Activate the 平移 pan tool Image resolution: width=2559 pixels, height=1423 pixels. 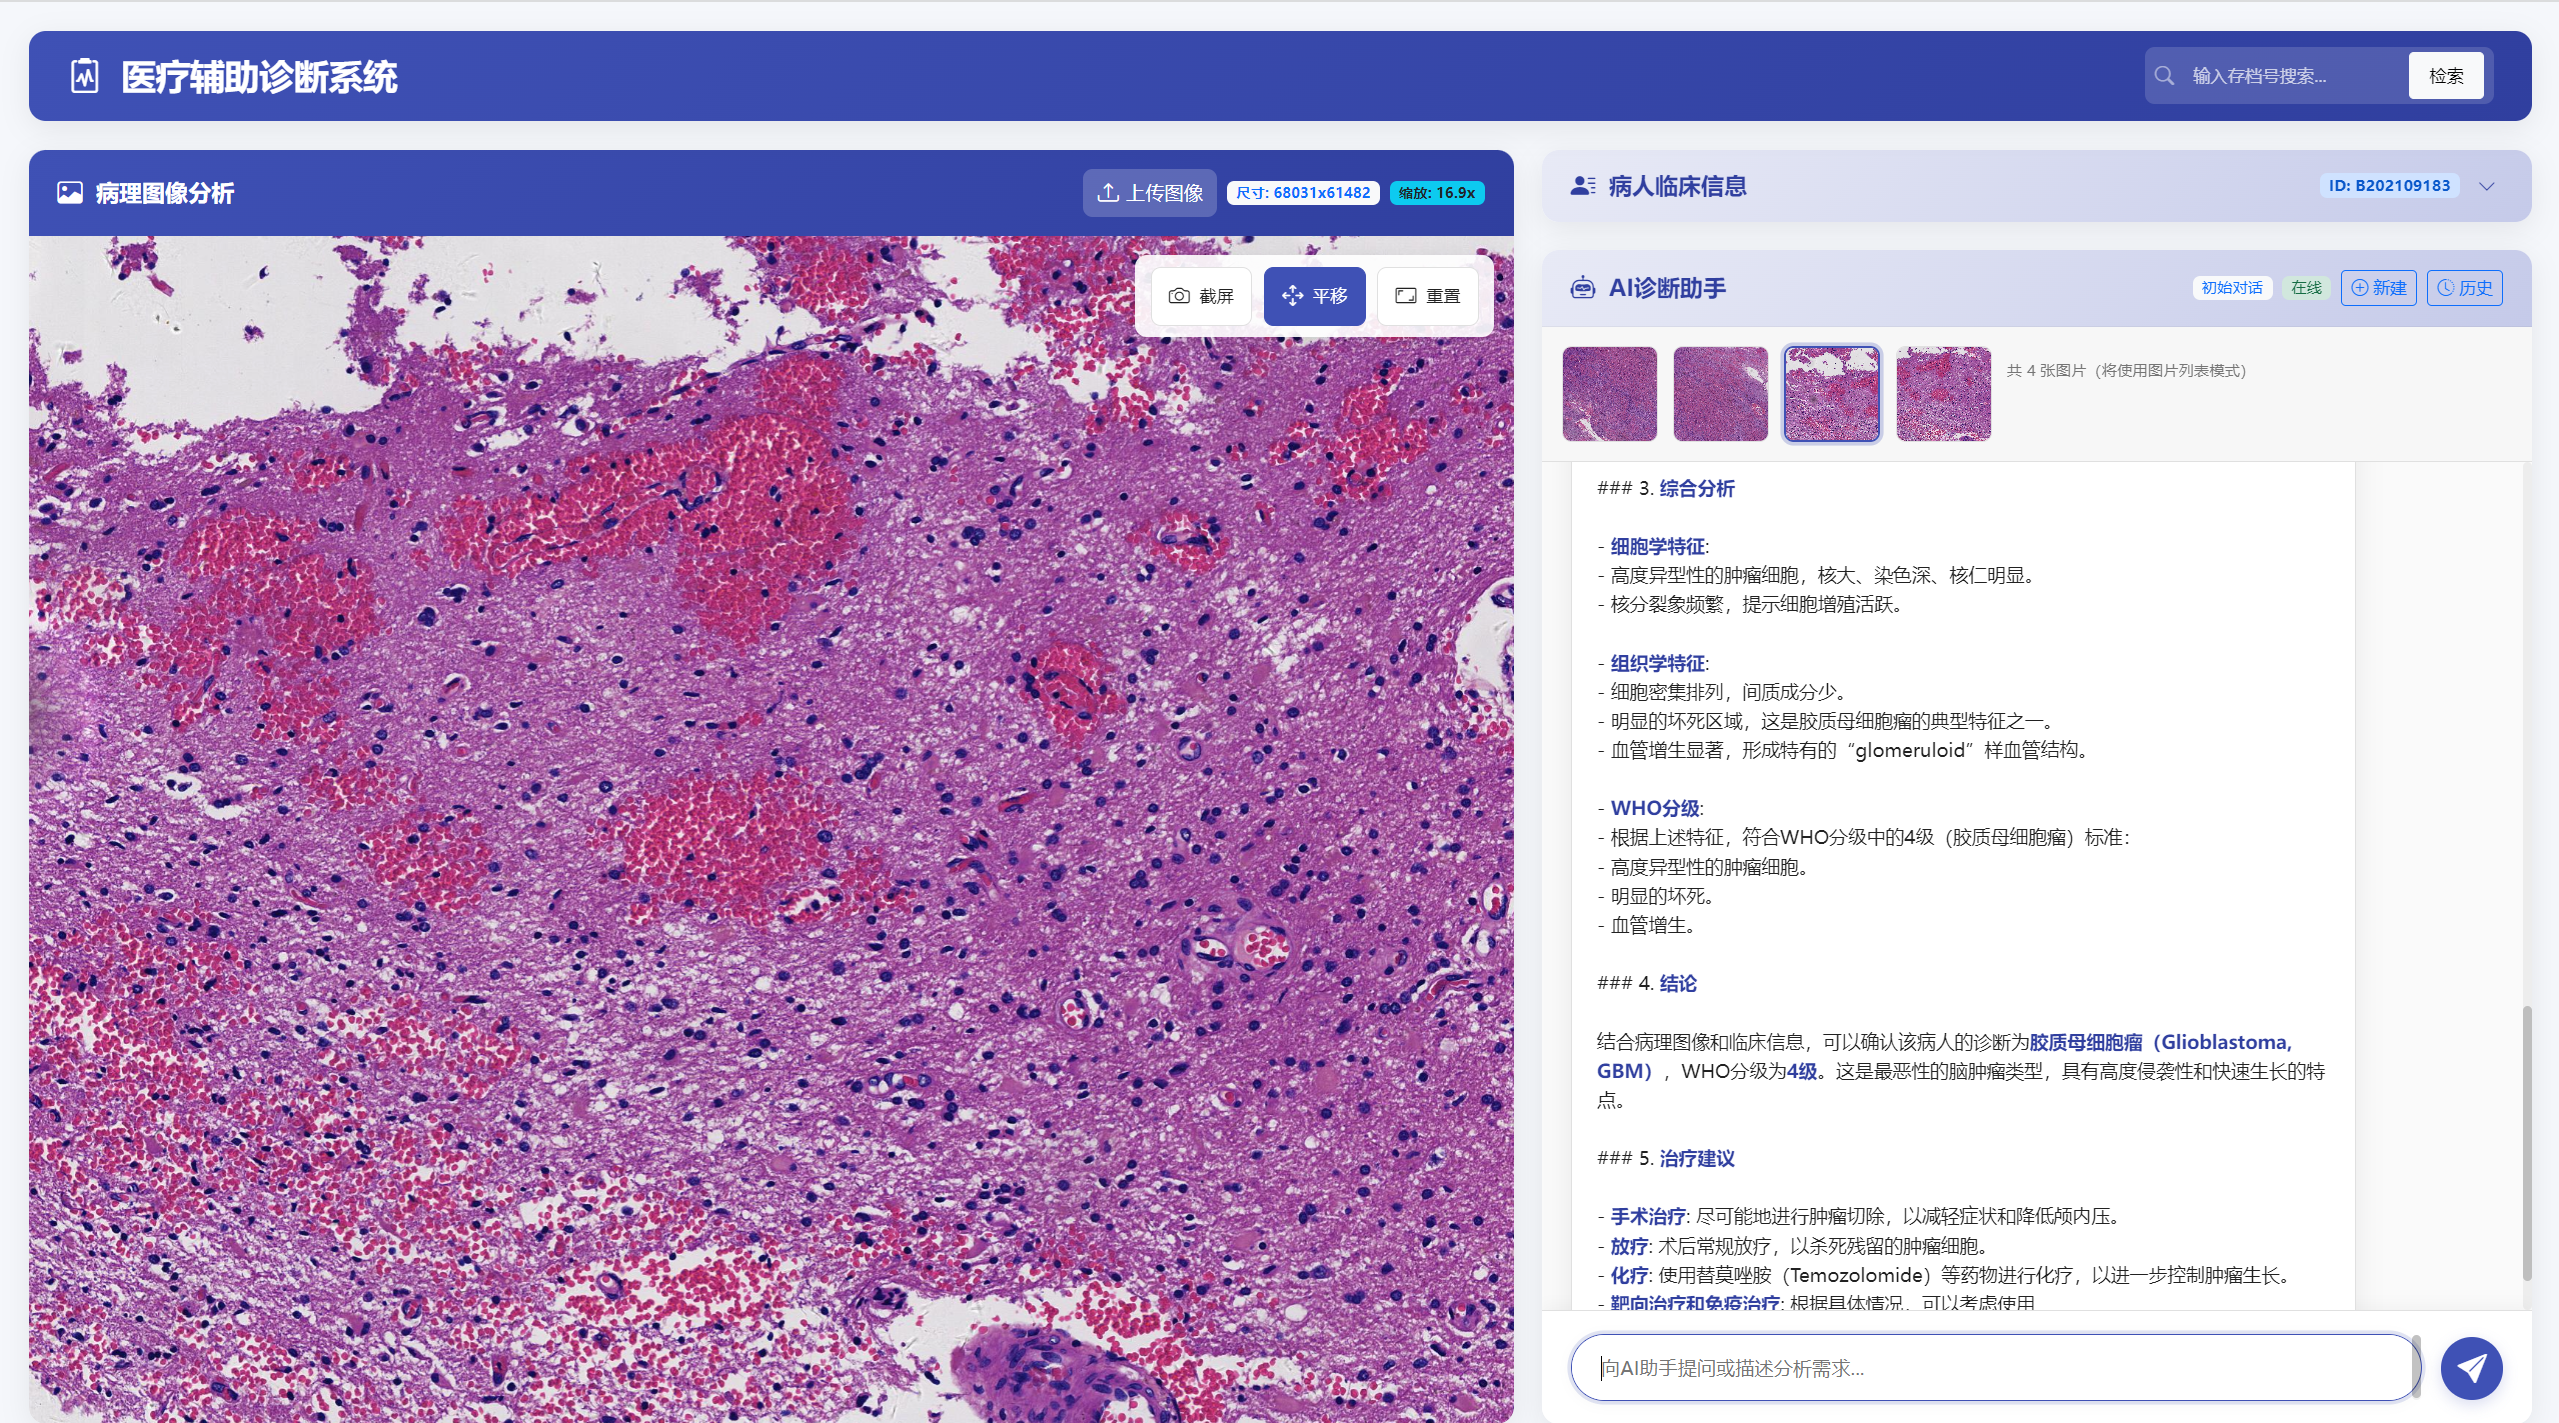tap(1314, 296)
